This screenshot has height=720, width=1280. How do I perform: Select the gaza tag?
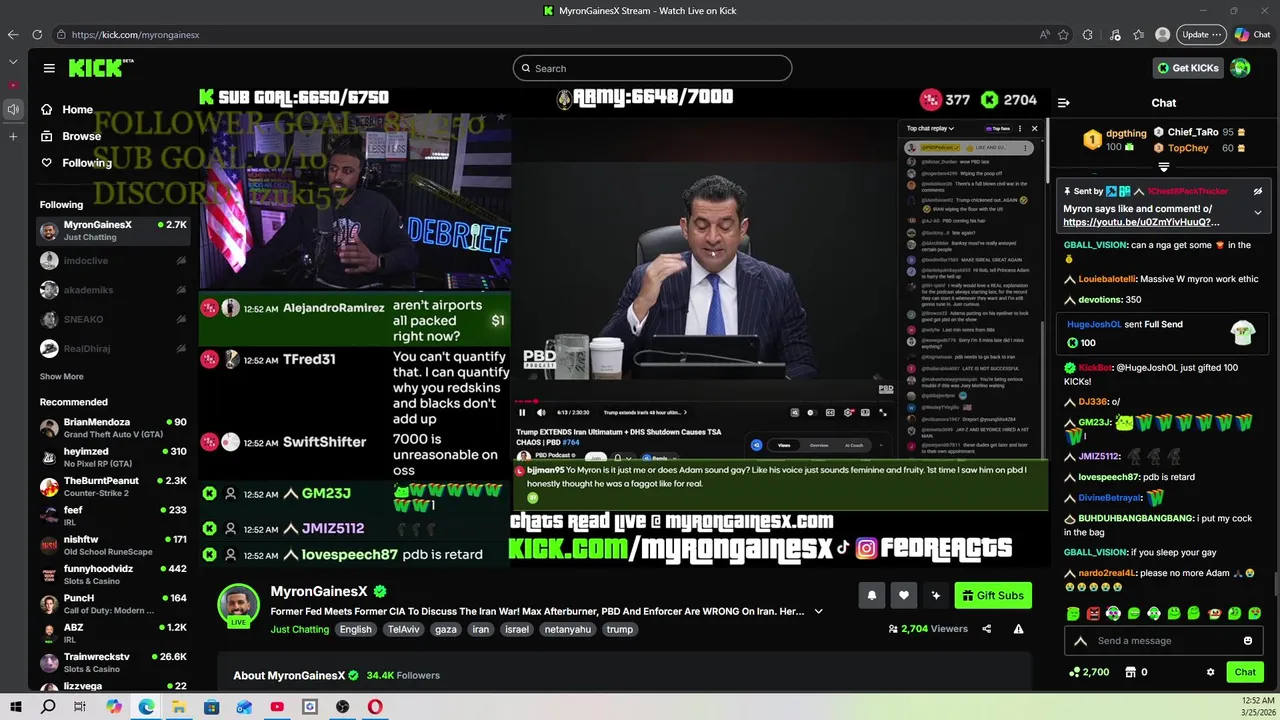tap(445, 629)
